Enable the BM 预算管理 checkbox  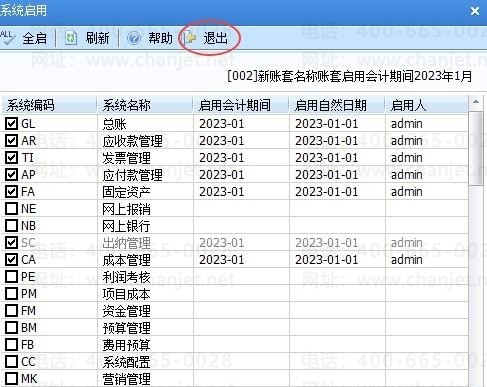(x=11, y=328)
